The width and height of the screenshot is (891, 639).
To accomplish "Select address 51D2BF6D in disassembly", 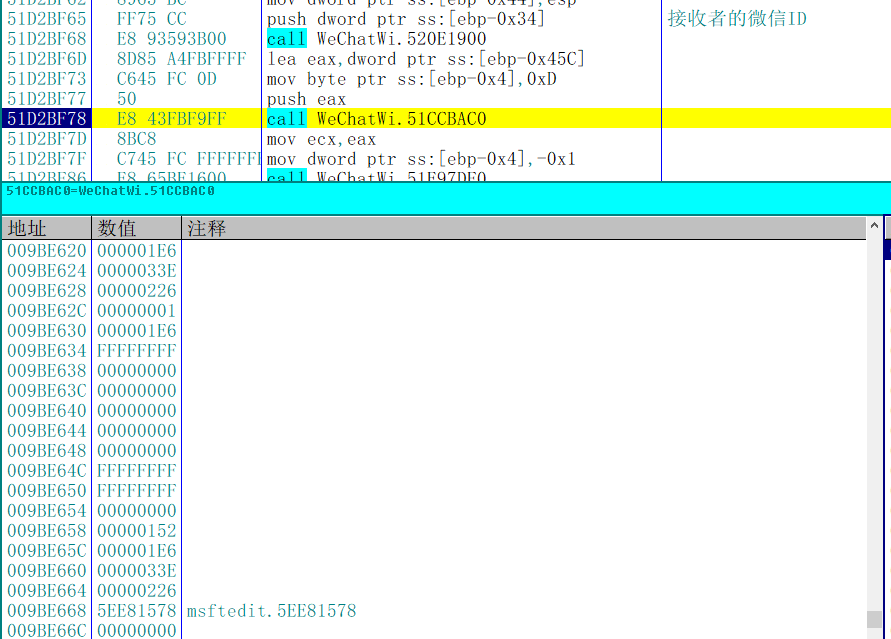I will [x=47, y=59].
